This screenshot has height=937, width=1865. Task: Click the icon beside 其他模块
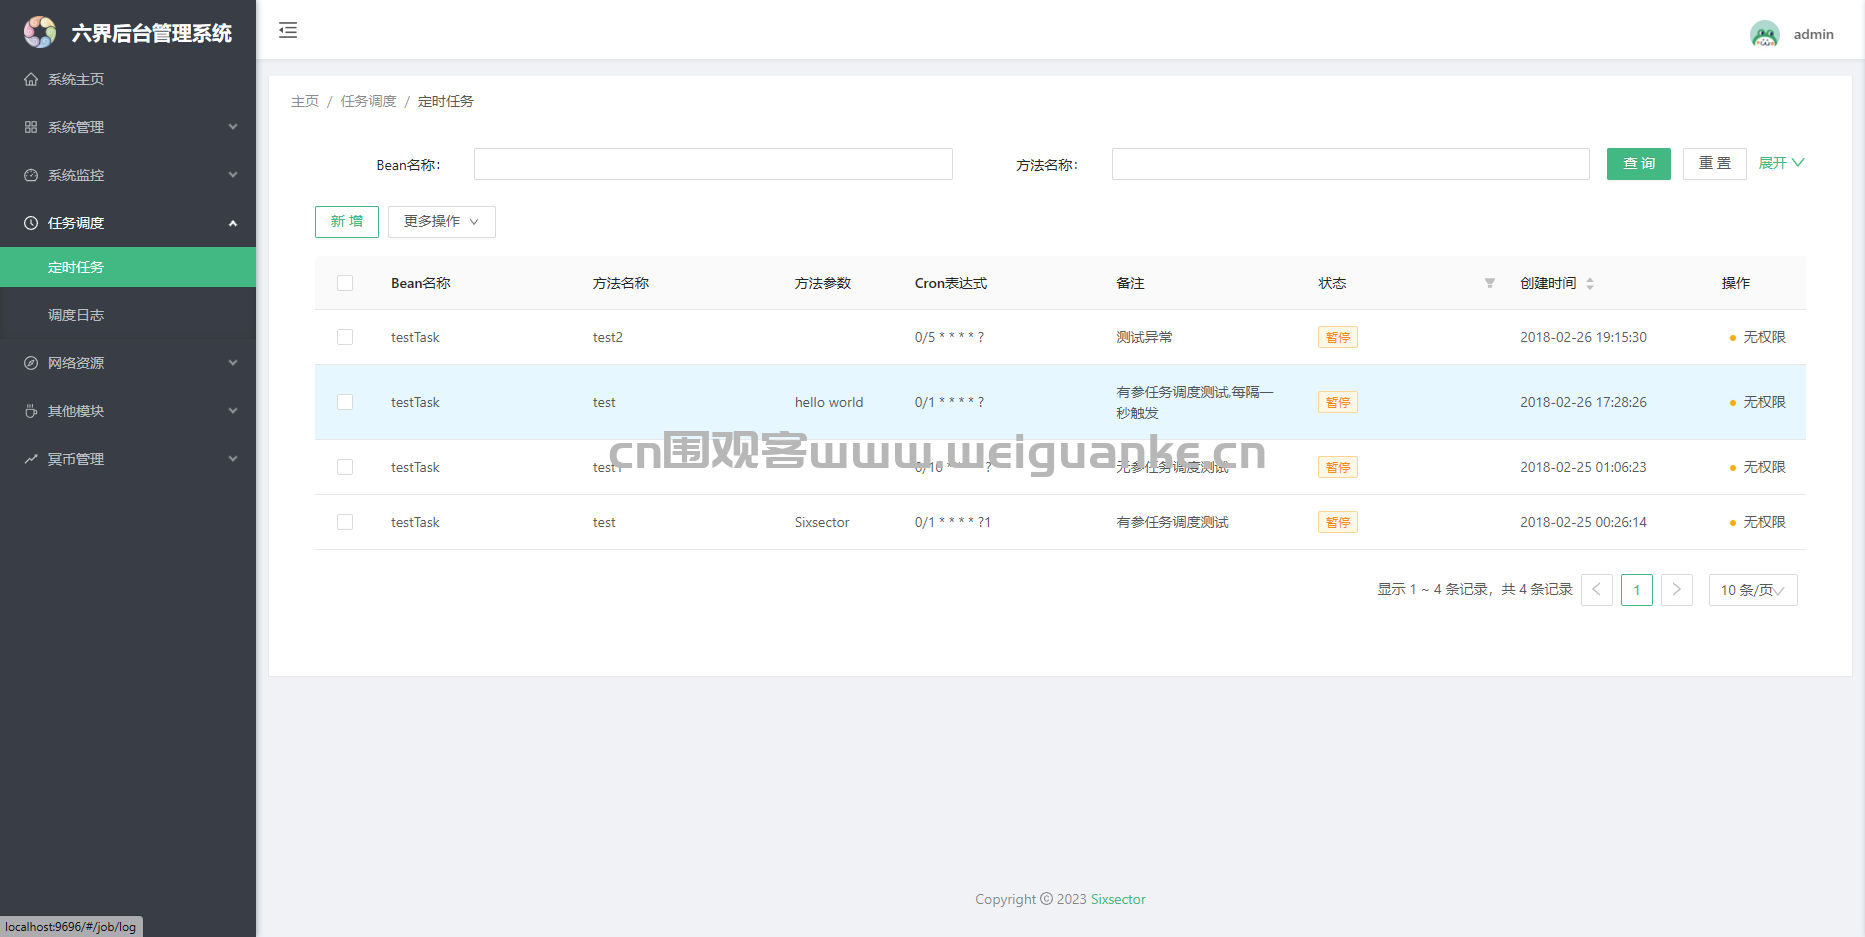click(x=31, y=411)
